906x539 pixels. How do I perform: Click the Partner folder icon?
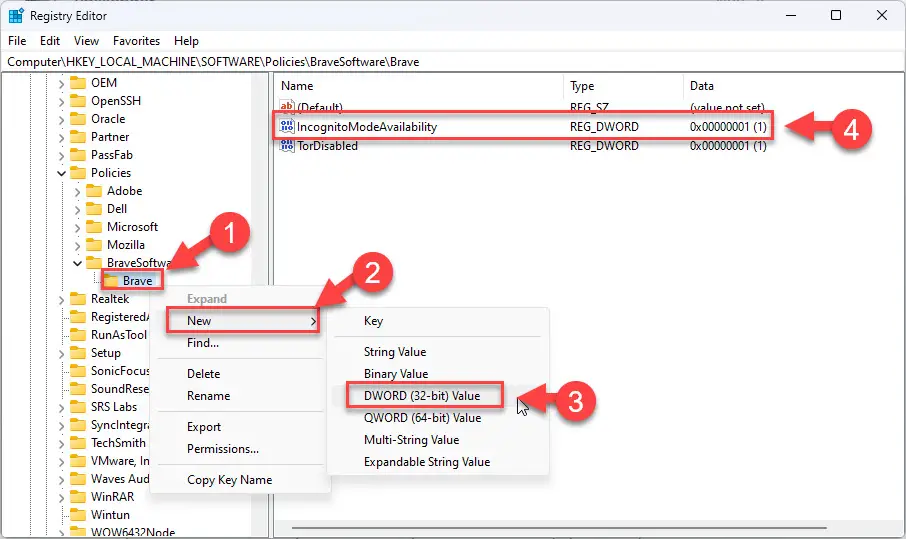[77, 136]
